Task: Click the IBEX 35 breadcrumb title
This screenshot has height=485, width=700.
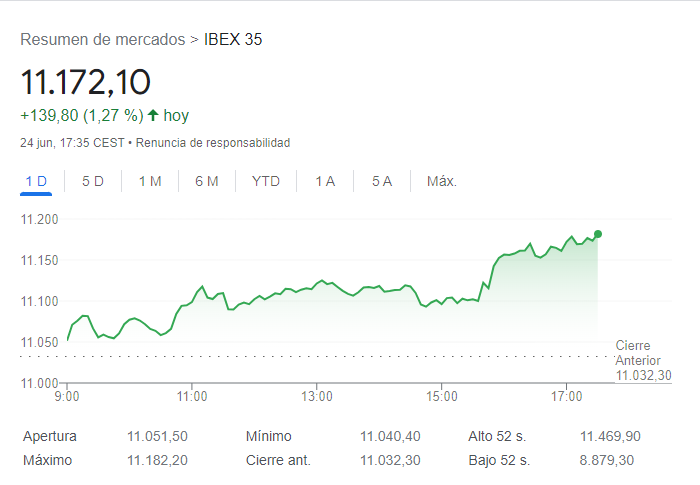Action: point(233,40)
